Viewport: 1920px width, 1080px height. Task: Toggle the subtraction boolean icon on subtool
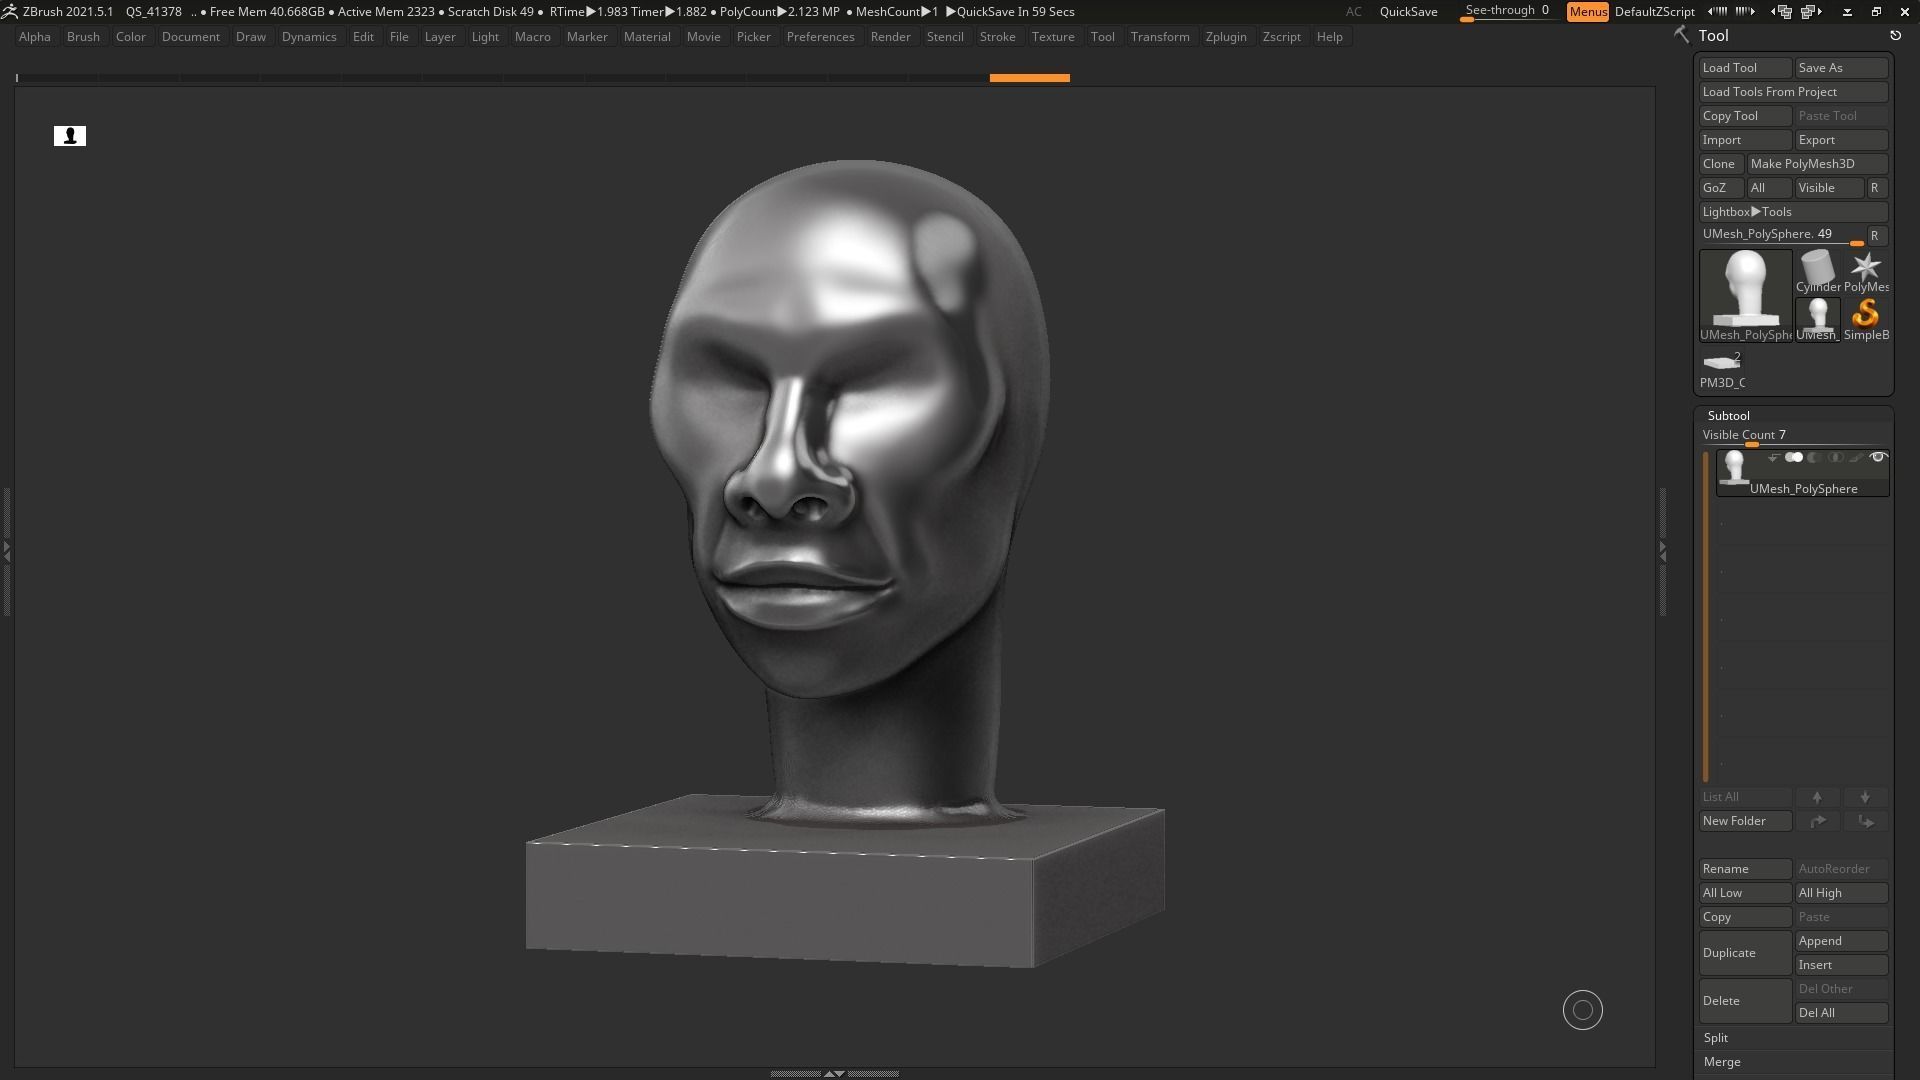(x=1814, y=458)
